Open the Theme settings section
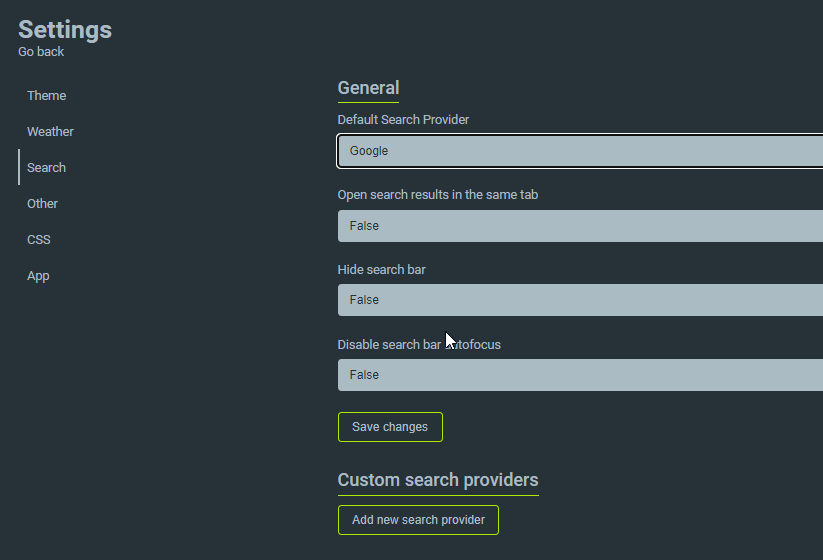The width and height of the screenshot is (823, 560). (47, 96)
